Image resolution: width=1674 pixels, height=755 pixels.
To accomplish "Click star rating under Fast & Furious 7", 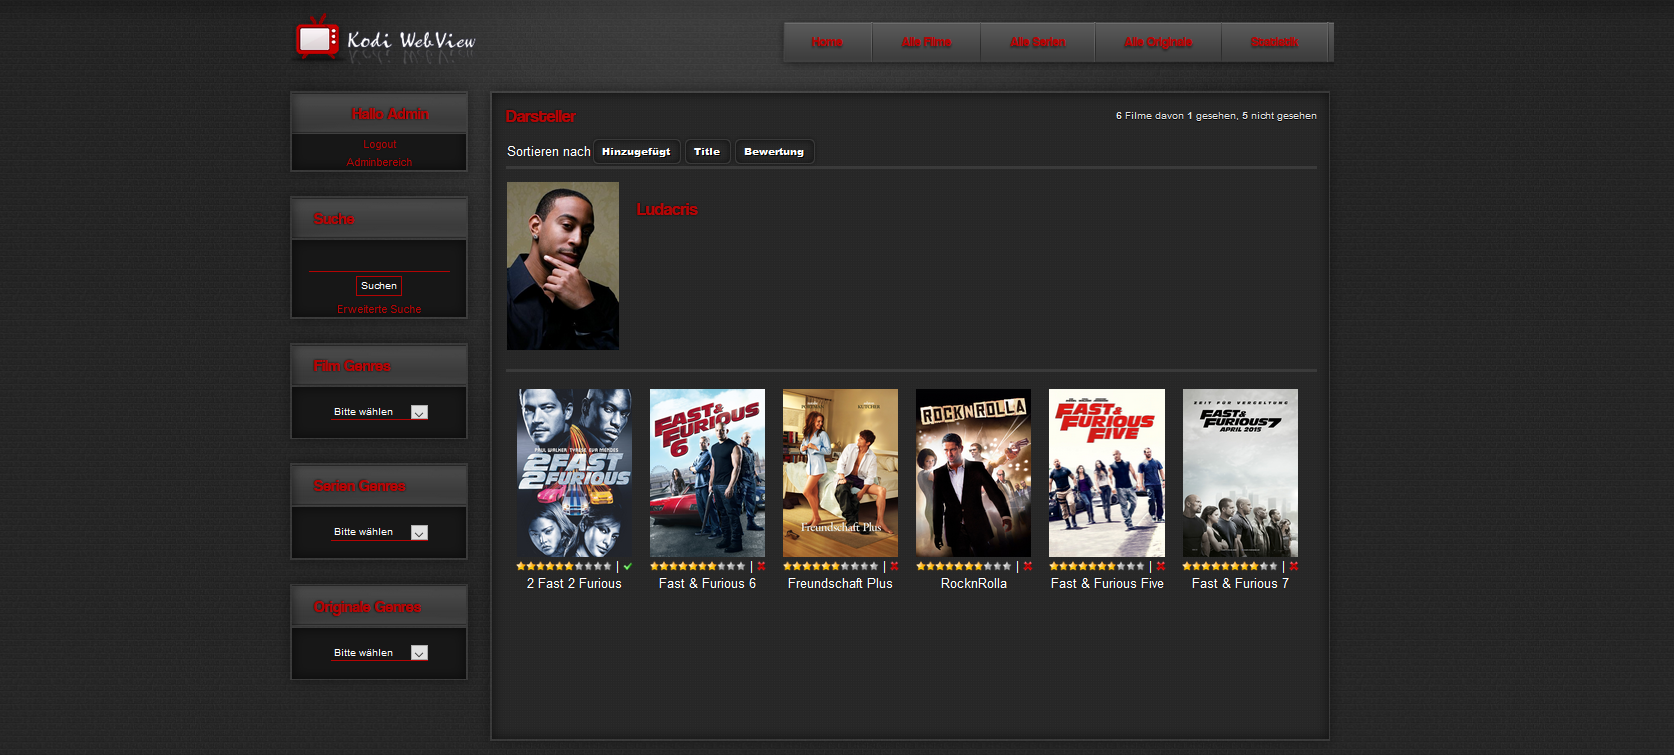I will click(x=1229, y=566).
